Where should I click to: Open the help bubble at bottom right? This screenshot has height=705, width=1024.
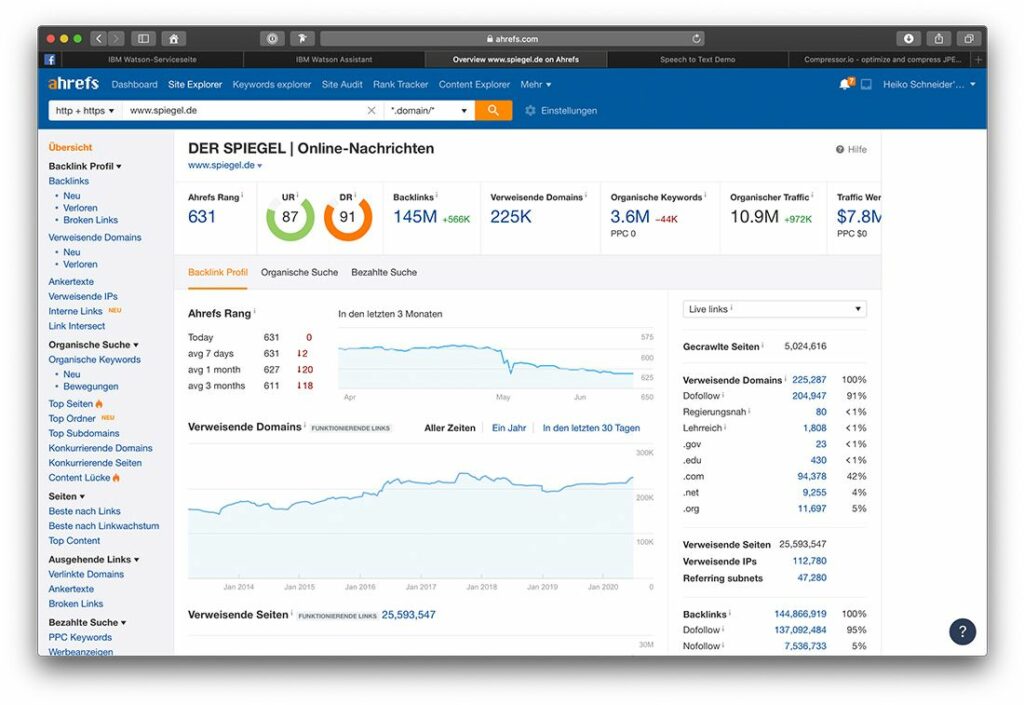point(962,631)
